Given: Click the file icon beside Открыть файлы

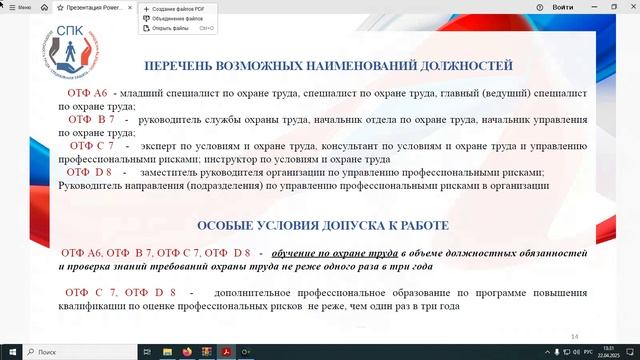Looking at the screenshot, I should [146, 29].
